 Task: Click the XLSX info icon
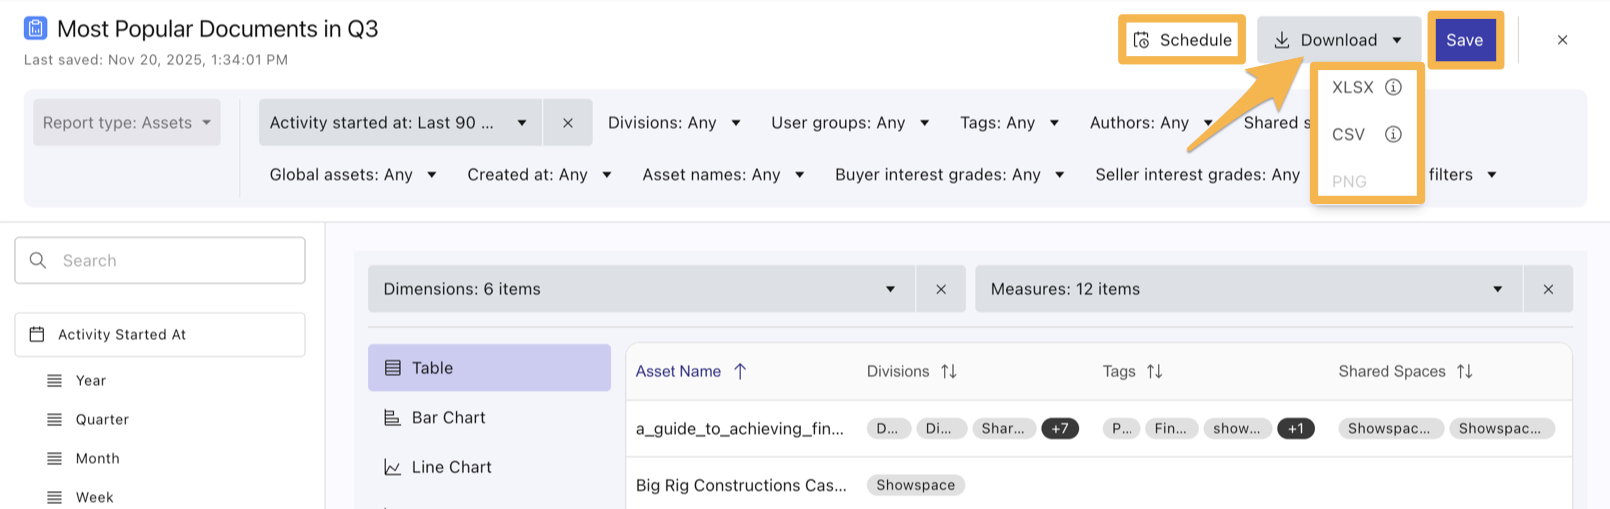[1393, 87]
